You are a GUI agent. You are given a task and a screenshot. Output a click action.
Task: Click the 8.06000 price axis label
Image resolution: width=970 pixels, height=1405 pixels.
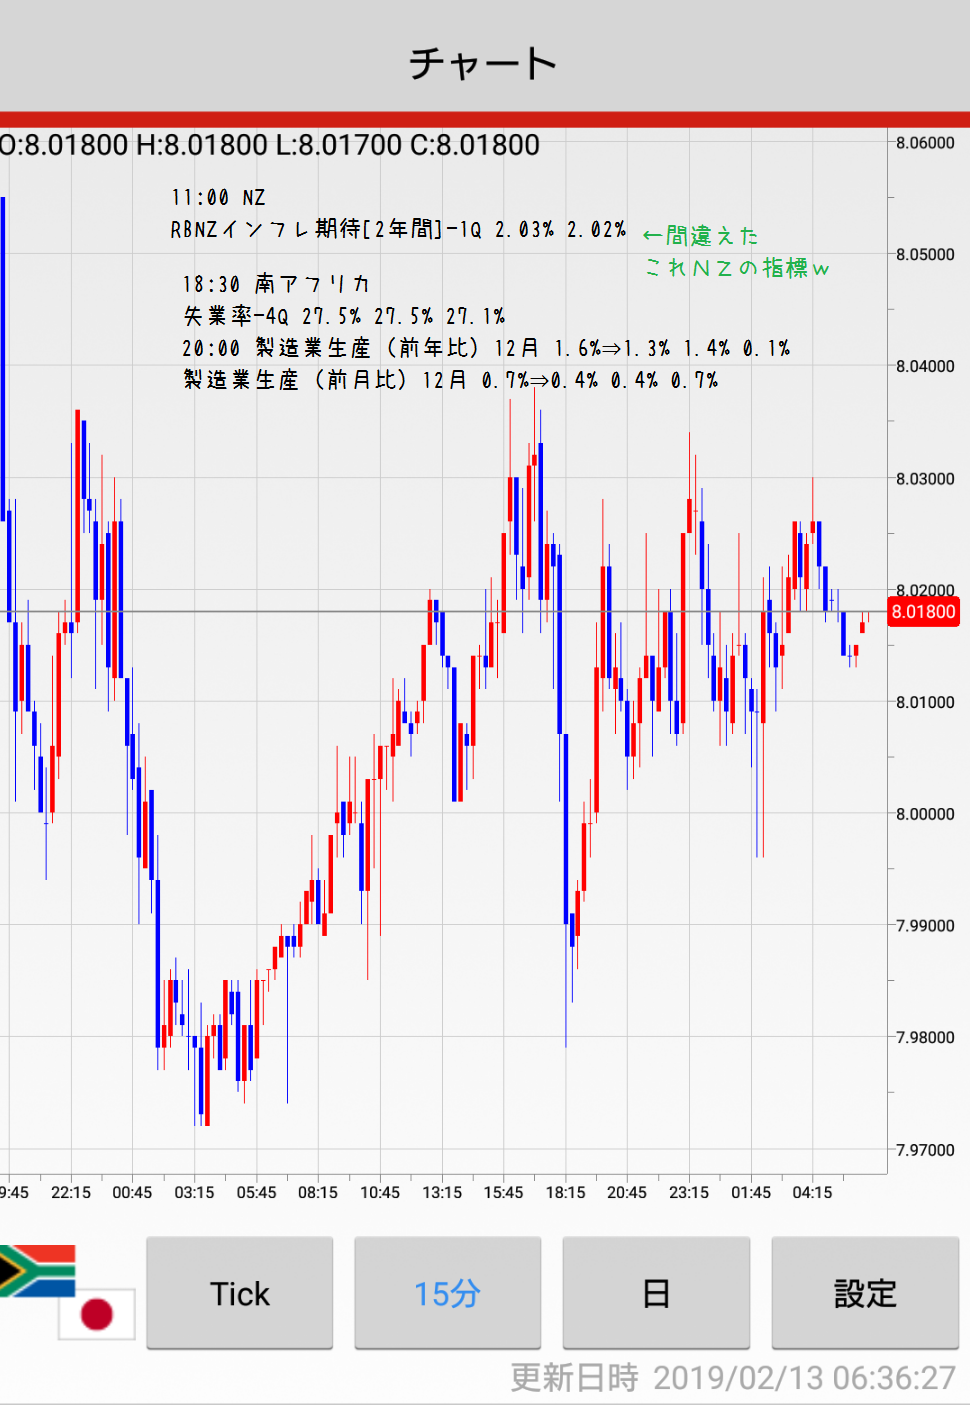click(925, 143)
